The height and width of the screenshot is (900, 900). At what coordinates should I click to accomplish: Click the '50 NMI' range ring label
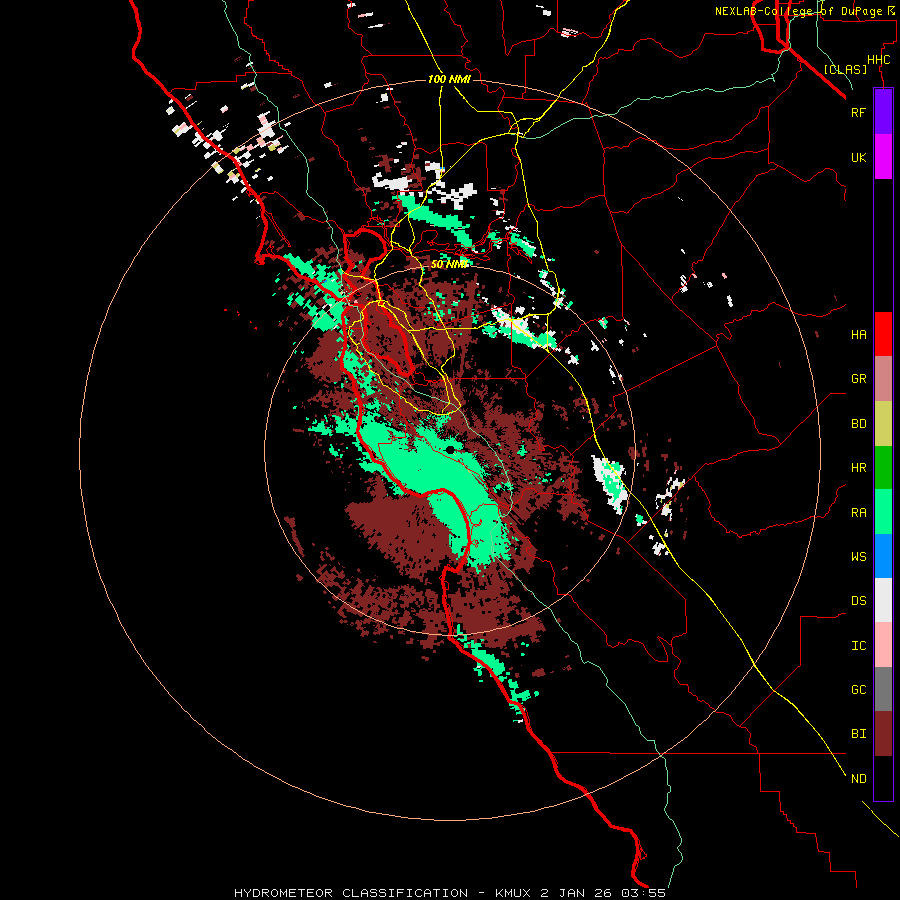point(449,264)
